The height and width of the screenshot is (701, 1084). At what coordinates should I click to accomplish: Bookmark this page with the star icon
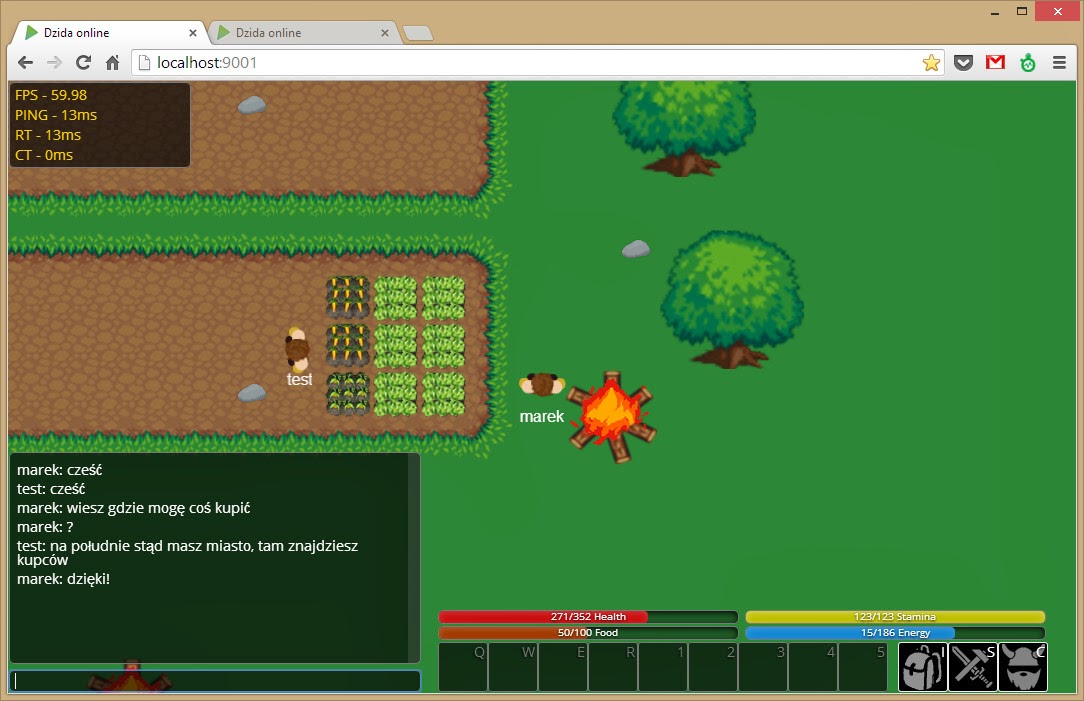931,63
